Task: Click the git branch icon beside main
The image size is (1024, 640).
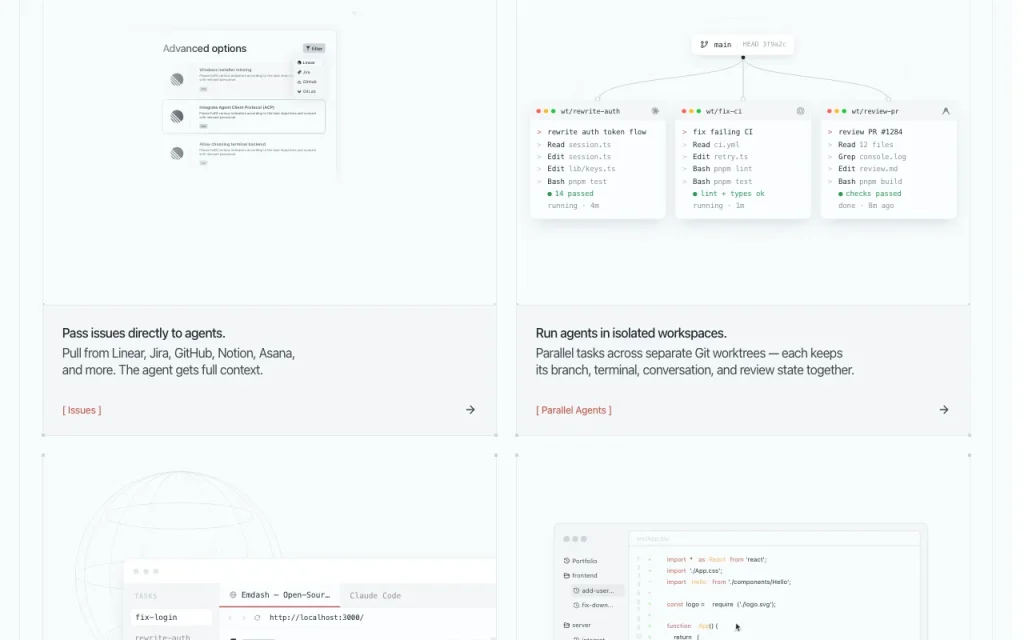Action: coord(704,44)
